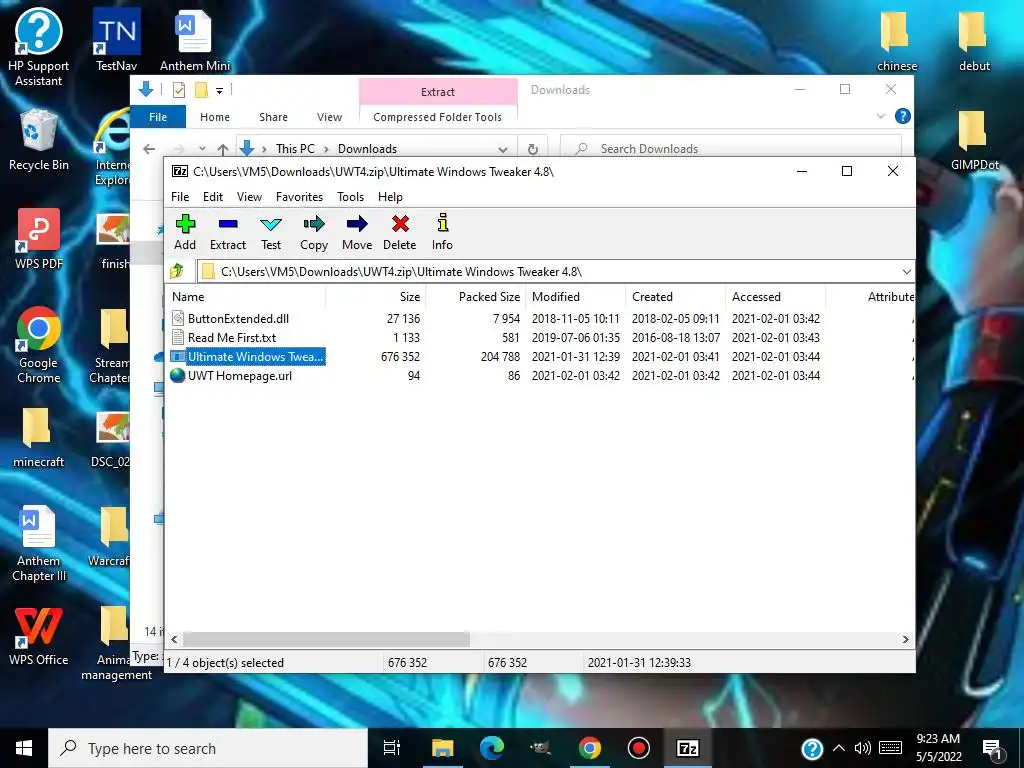Viewport: 1024px width, 768px height.
Task: Click the green Add toolbar icon in 7-Zip
Action: (185, 224)
